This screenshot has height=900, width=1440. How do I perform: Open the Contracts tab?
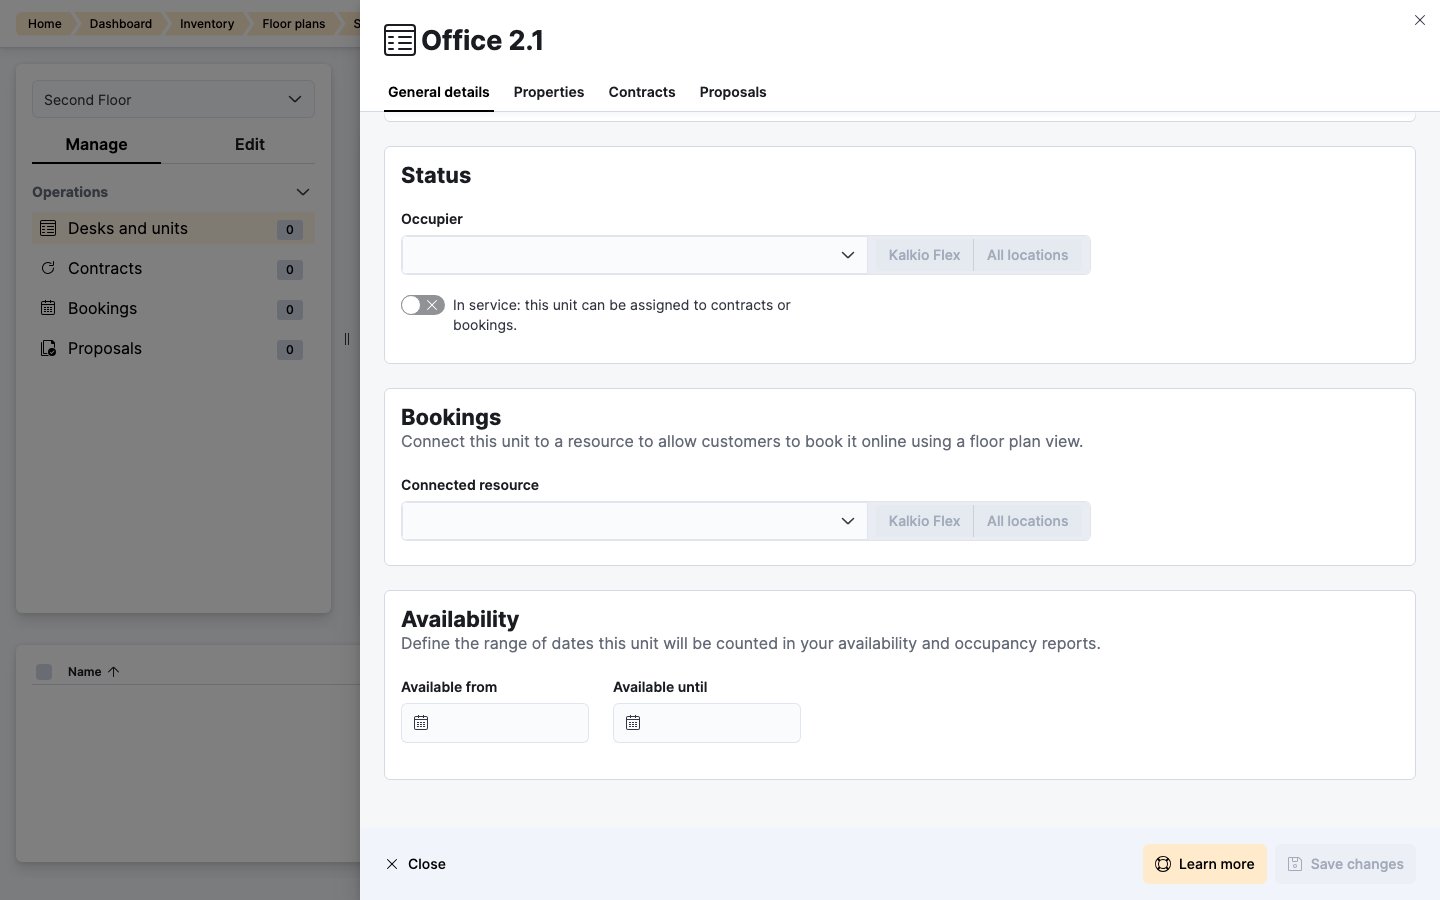642,92
